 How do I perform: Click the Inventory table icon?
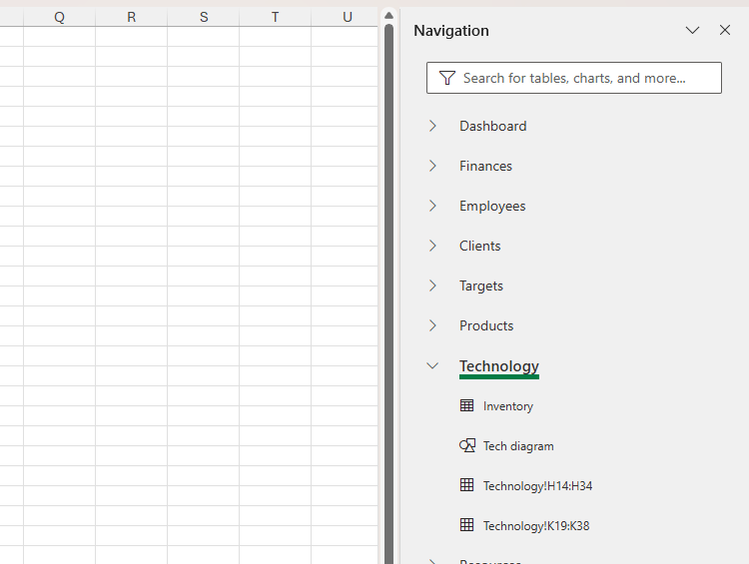pyautogui.click(x=467, y=405)
